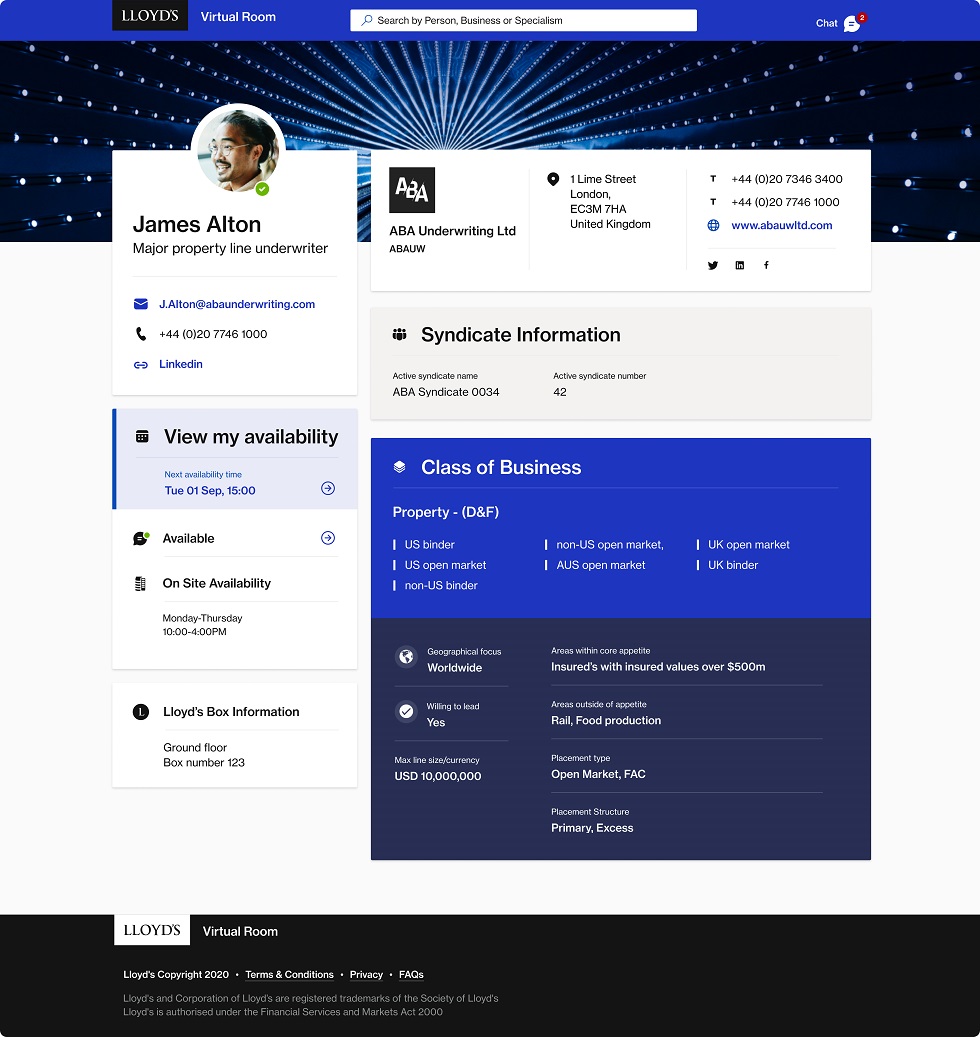Click the US open market entry
Viewport: 980px width, 1037px height.
click(x=445, y=565)
